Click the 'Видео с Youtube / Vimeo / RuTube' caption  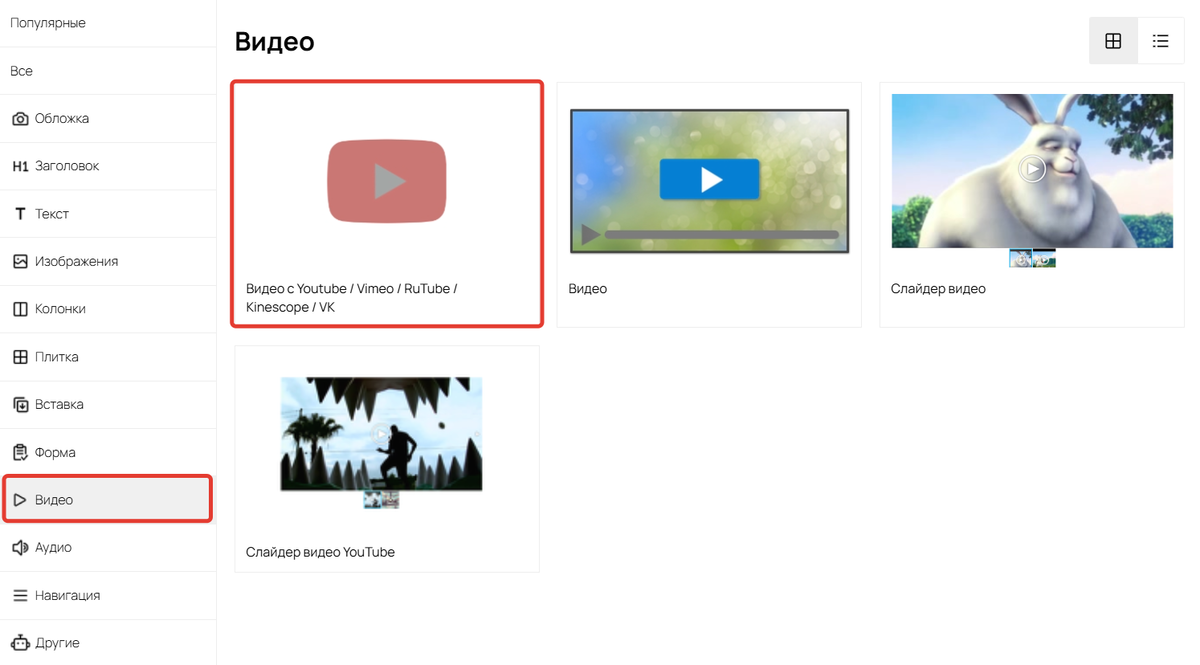coord(352,298)
